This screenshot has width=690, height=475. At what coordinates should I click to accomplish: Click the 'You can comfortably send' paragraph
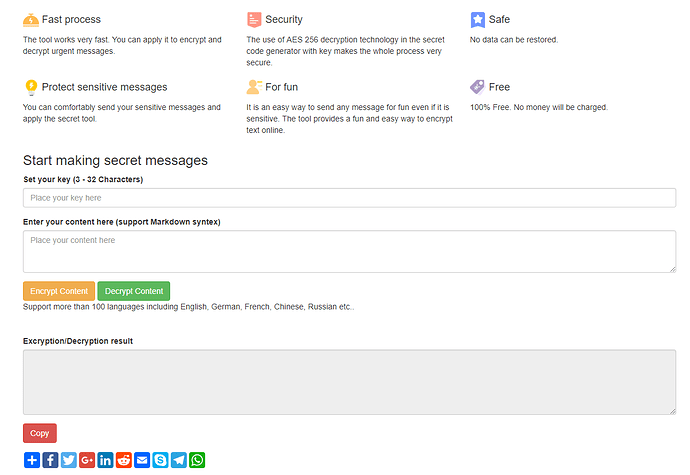122,113
